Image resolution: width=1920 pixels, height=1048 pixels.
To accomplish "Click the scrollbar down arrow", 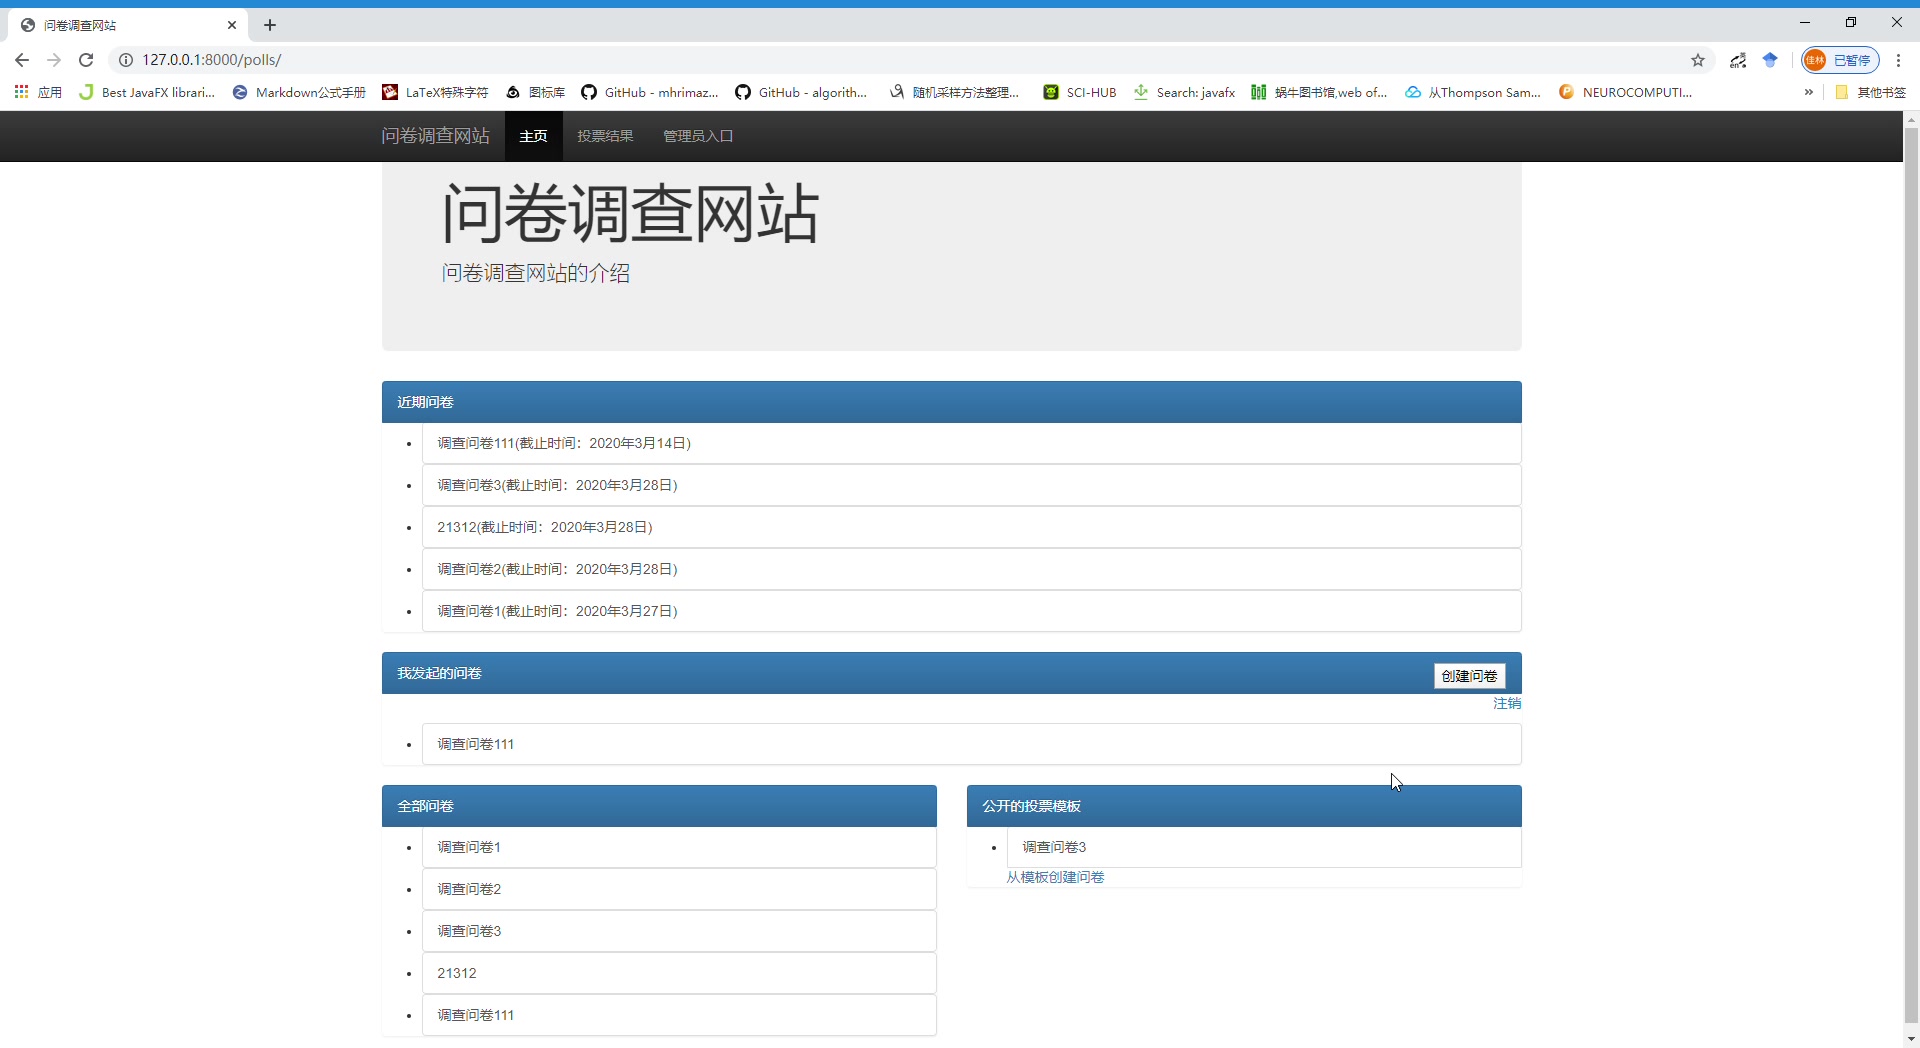I will coord(1911,1039).
